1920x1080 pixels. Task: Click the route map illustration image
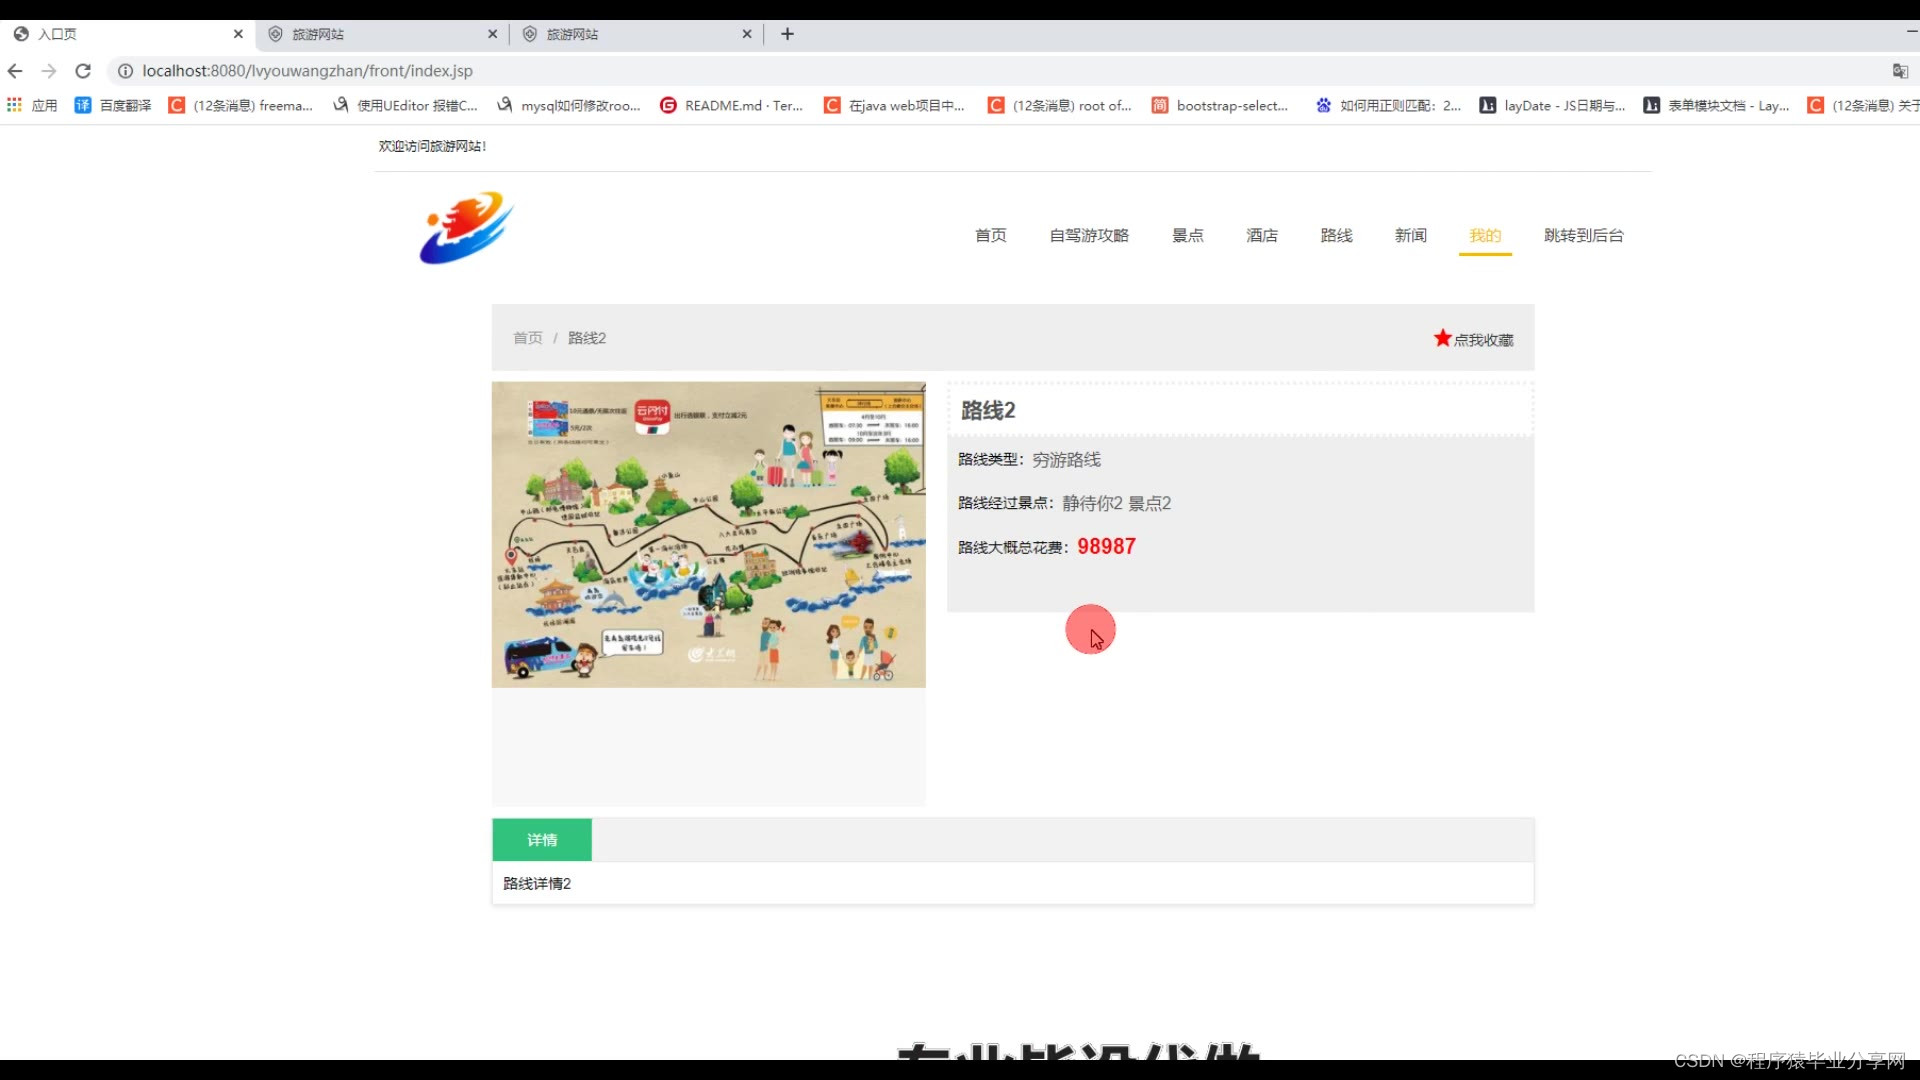[x=708, y=534]
